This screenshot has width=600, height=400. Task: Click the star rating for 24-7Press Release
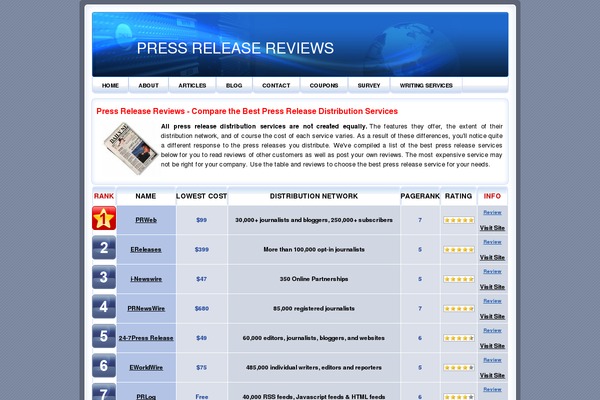click(459, 338)
